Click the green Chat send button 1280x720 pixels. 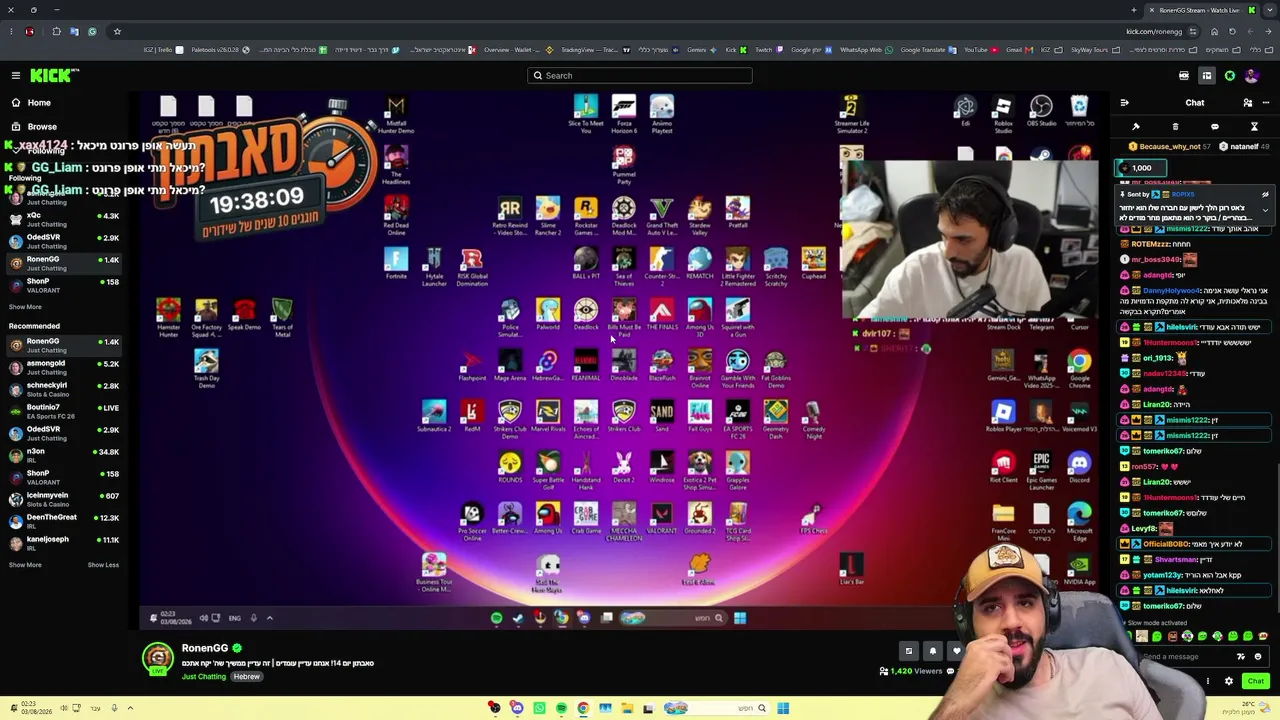[x=1256, y=681]
